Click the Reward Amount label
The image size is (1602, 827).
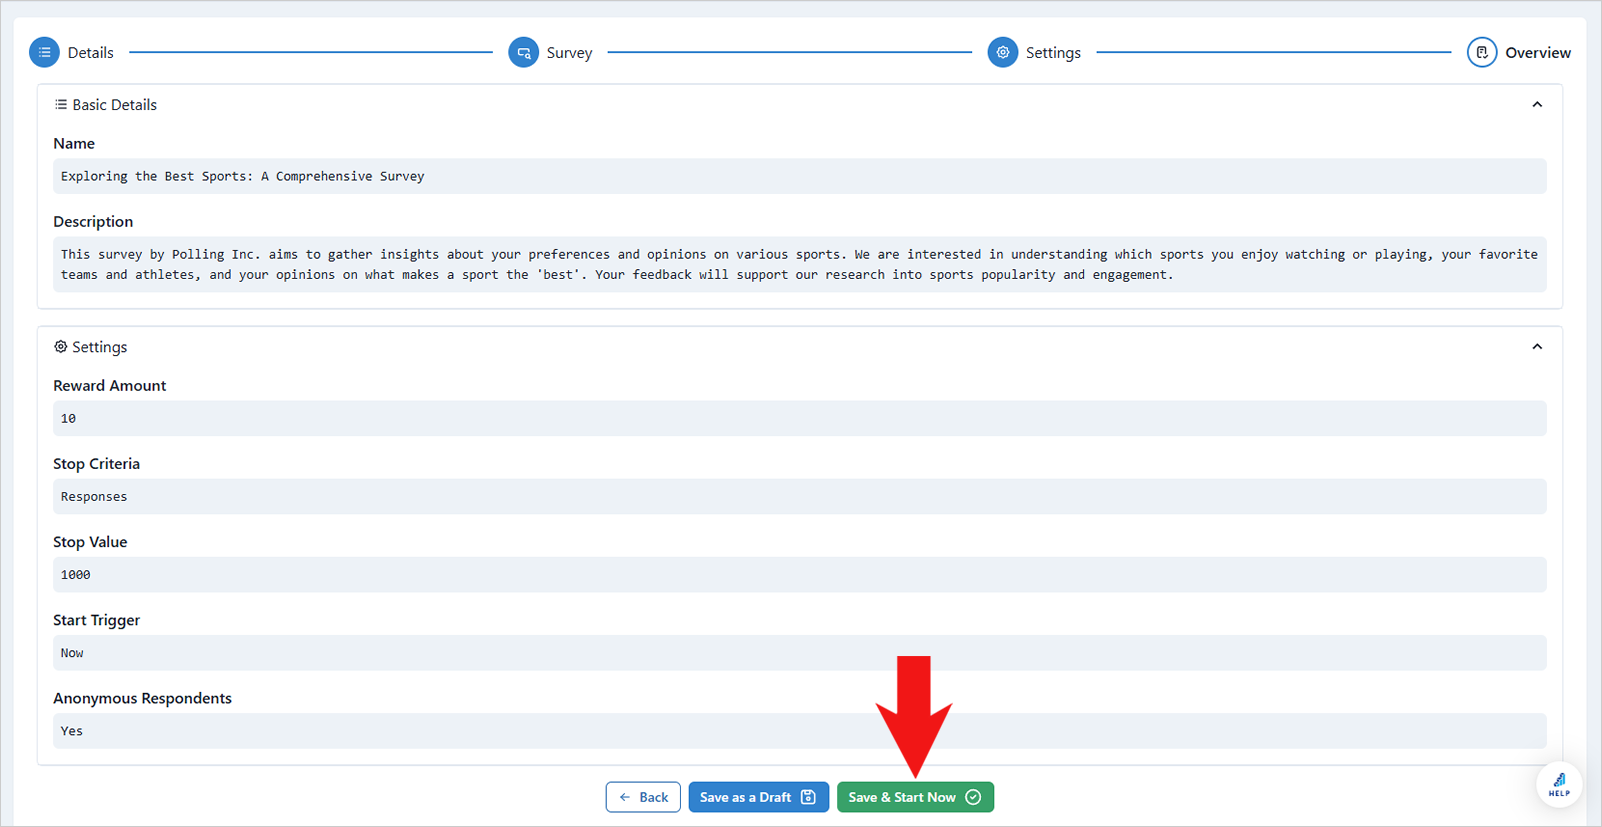coord(109,386)
